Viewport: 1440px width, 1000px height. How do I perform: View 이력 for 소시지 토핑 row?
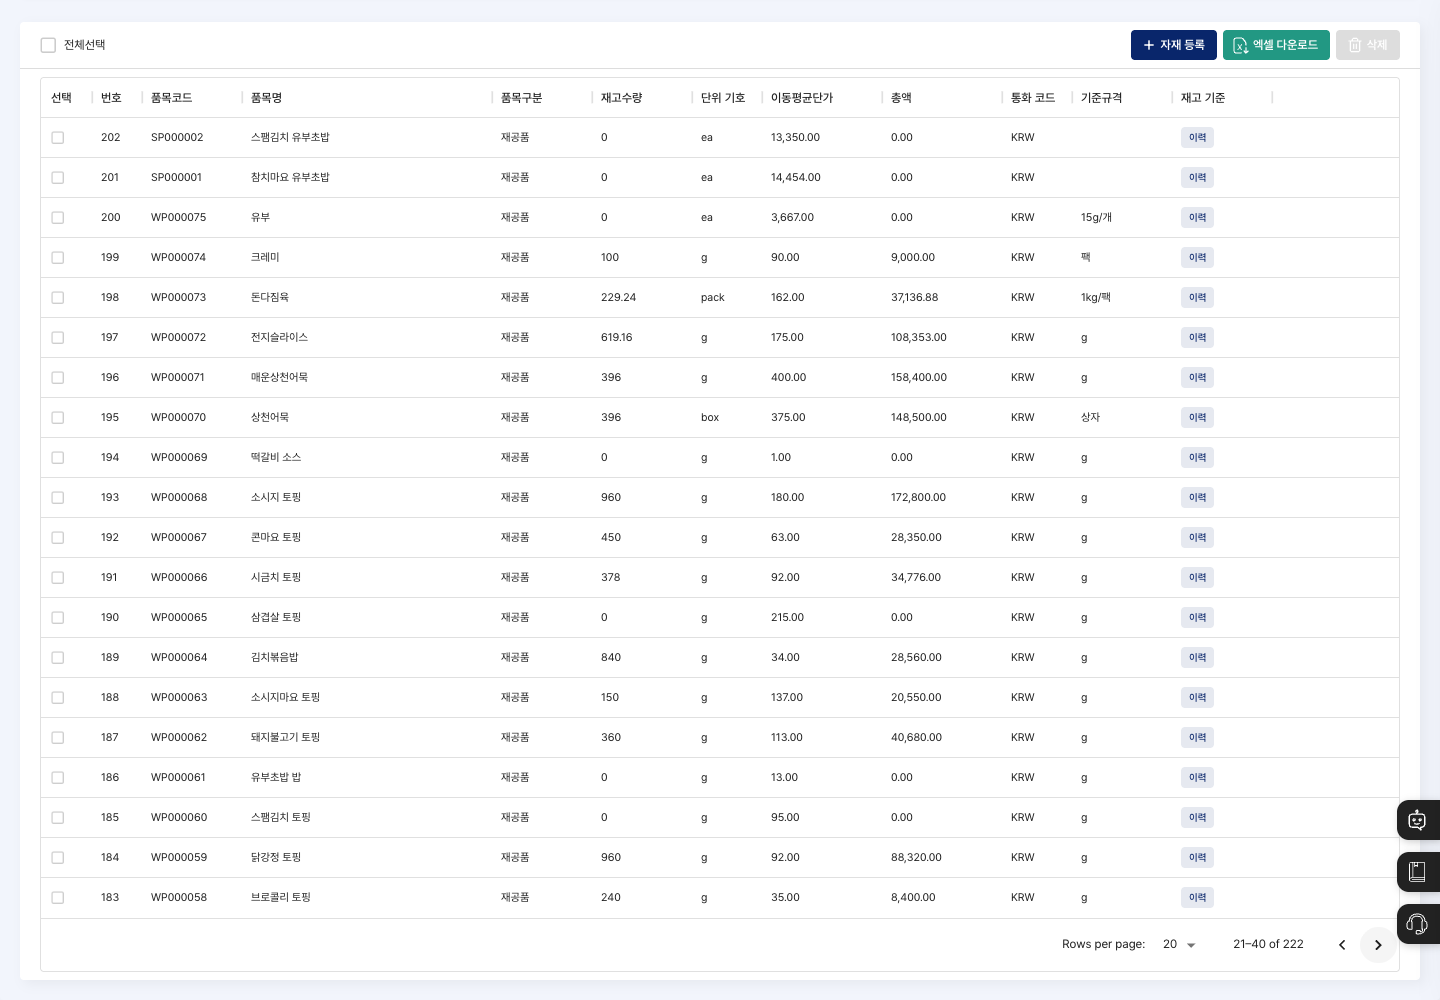[x=1197, y=498]
